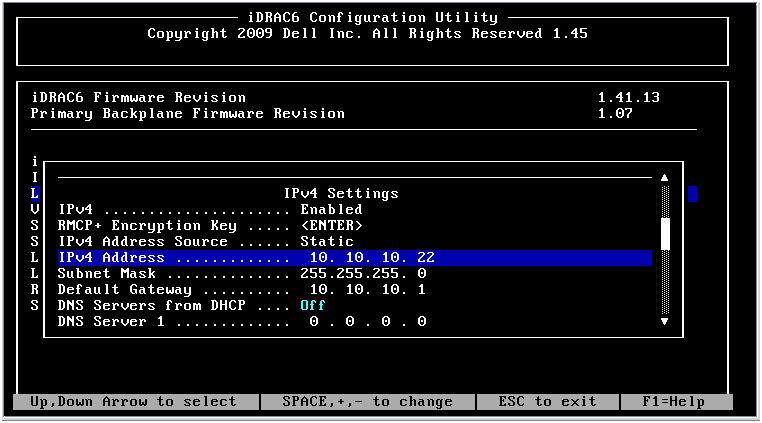Click the Dell copyright line
The image size is (762, 423).
[x=367, y=34]
